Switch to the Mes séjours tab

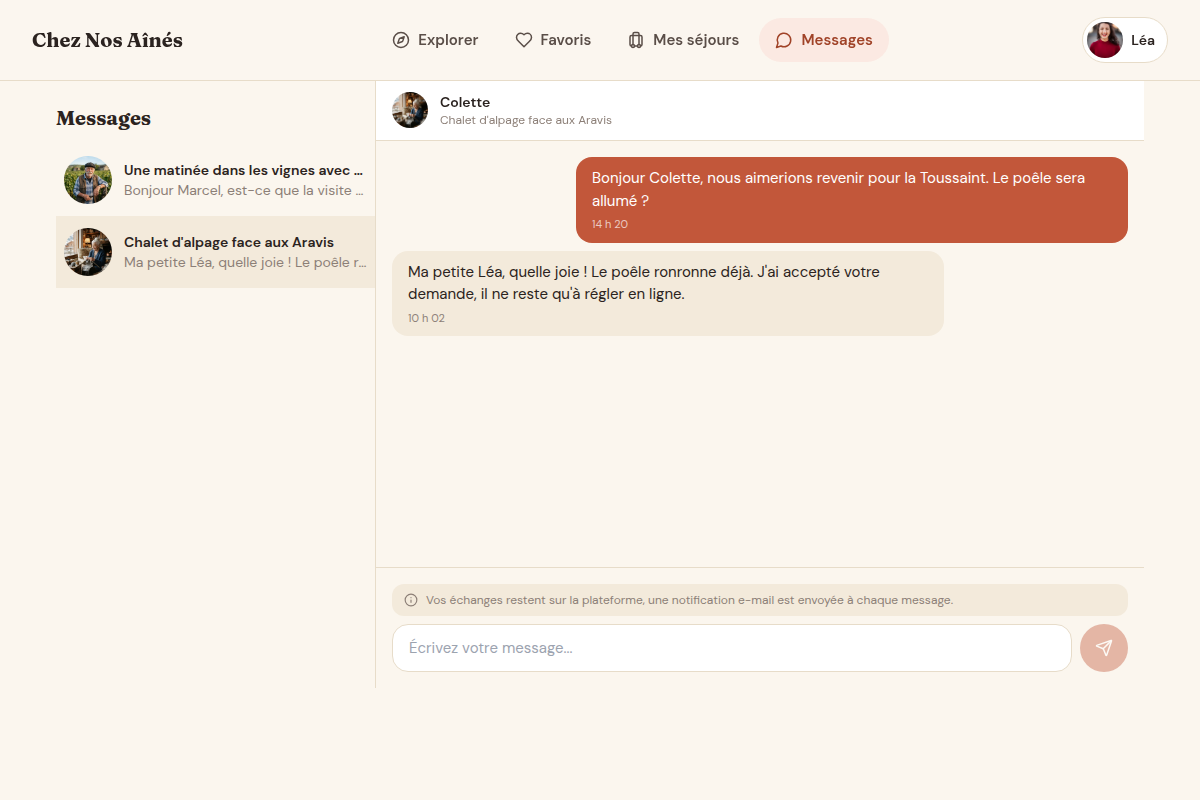coord(683,40)
